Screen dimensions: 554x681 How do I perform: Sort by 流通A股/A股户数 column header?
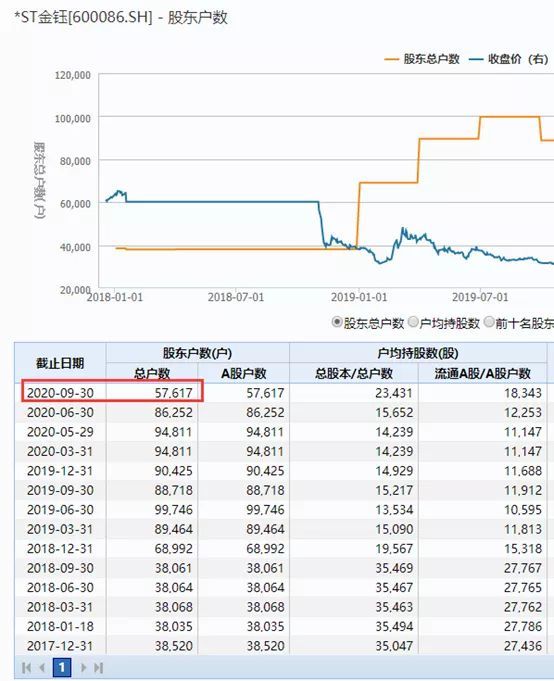coord(482,373)
